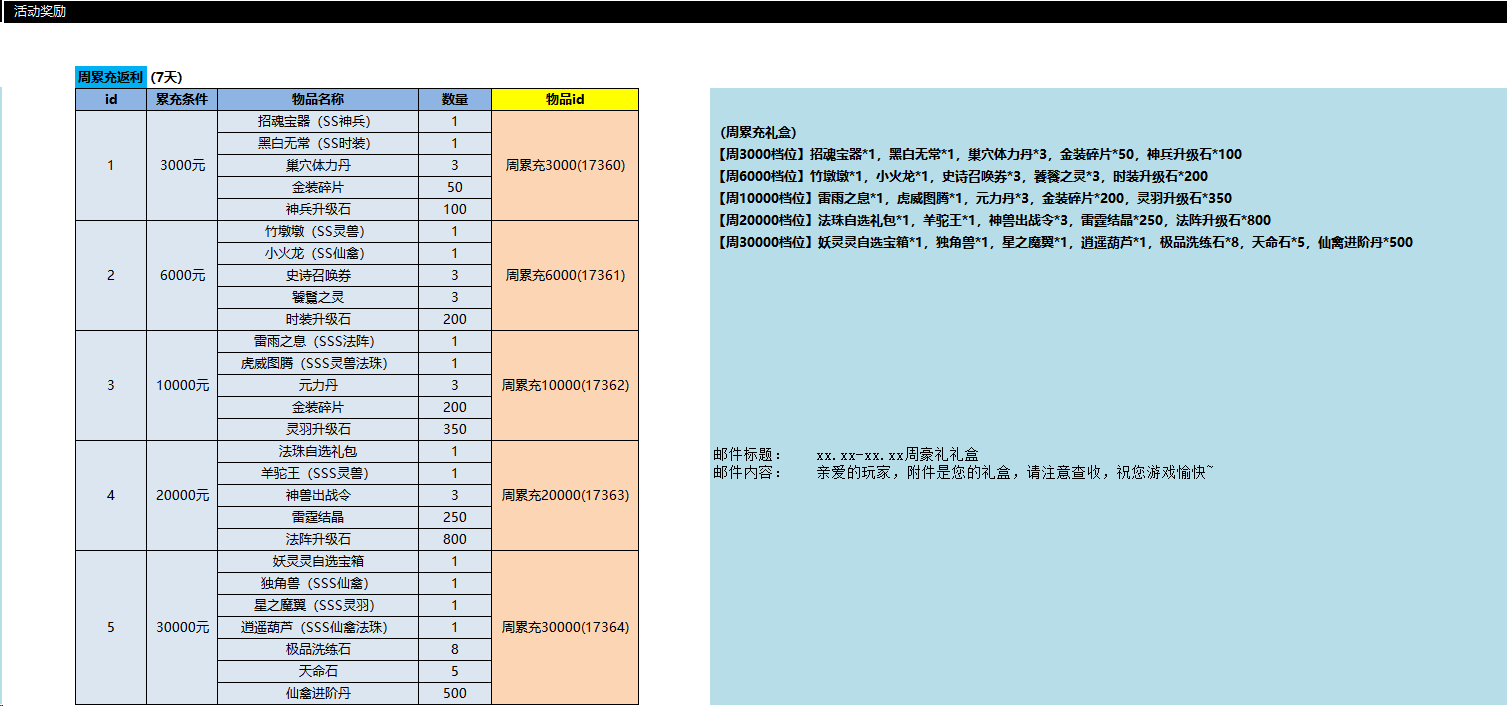Select the 【周30000档位】 description line

(1065, 242)
